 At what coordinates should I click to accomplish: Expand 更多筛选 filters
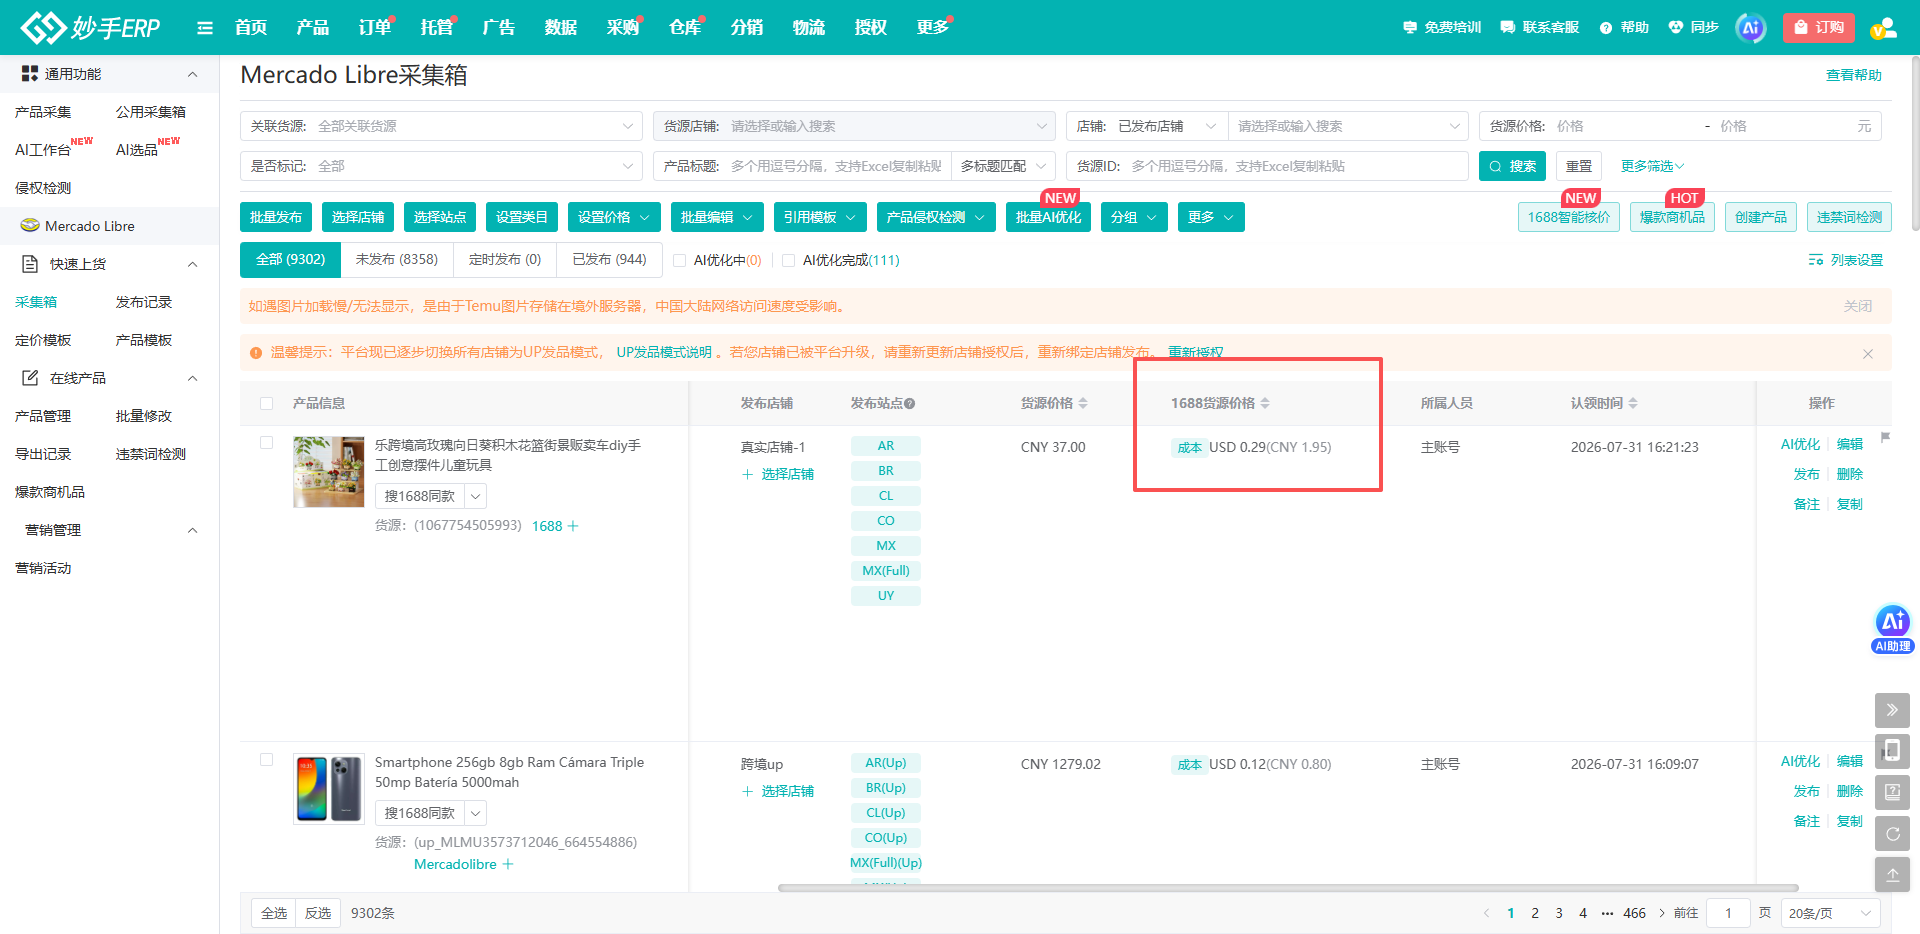point(1653,166)
